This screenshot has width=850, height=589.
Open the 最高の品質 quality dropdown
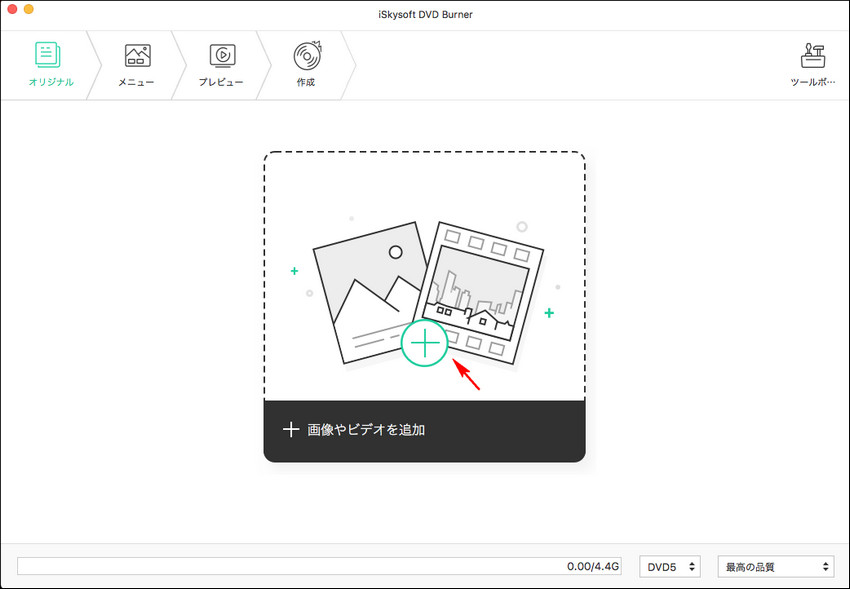(776, 567)
